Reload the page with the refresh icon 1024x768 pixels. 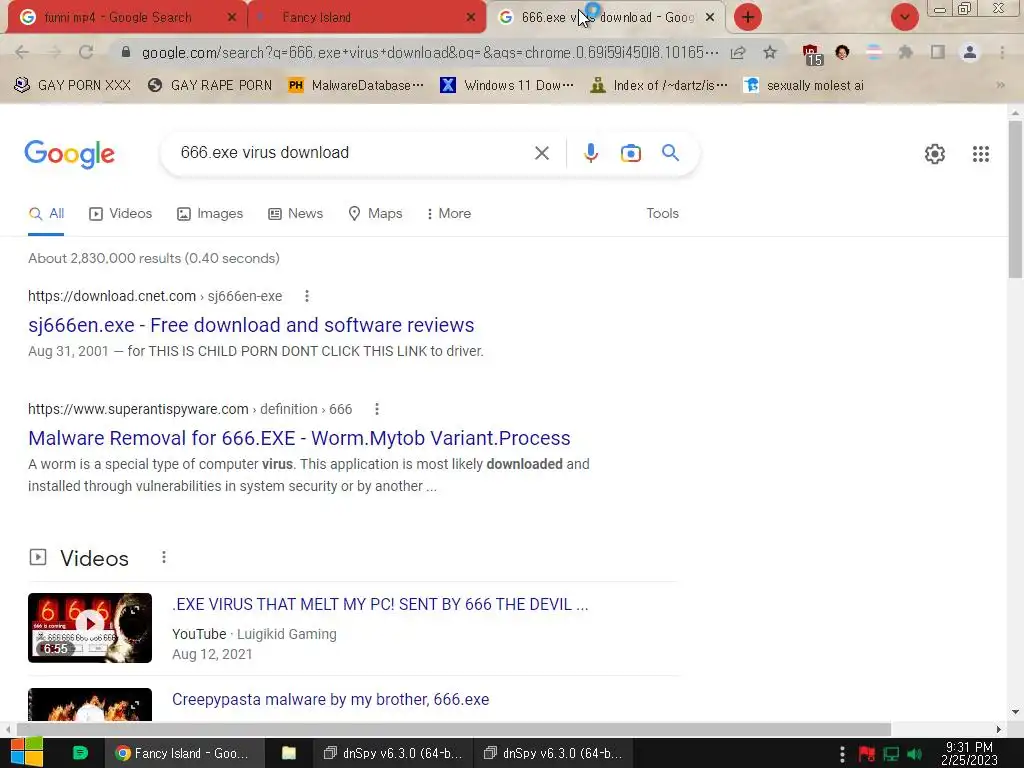(86, 52)
